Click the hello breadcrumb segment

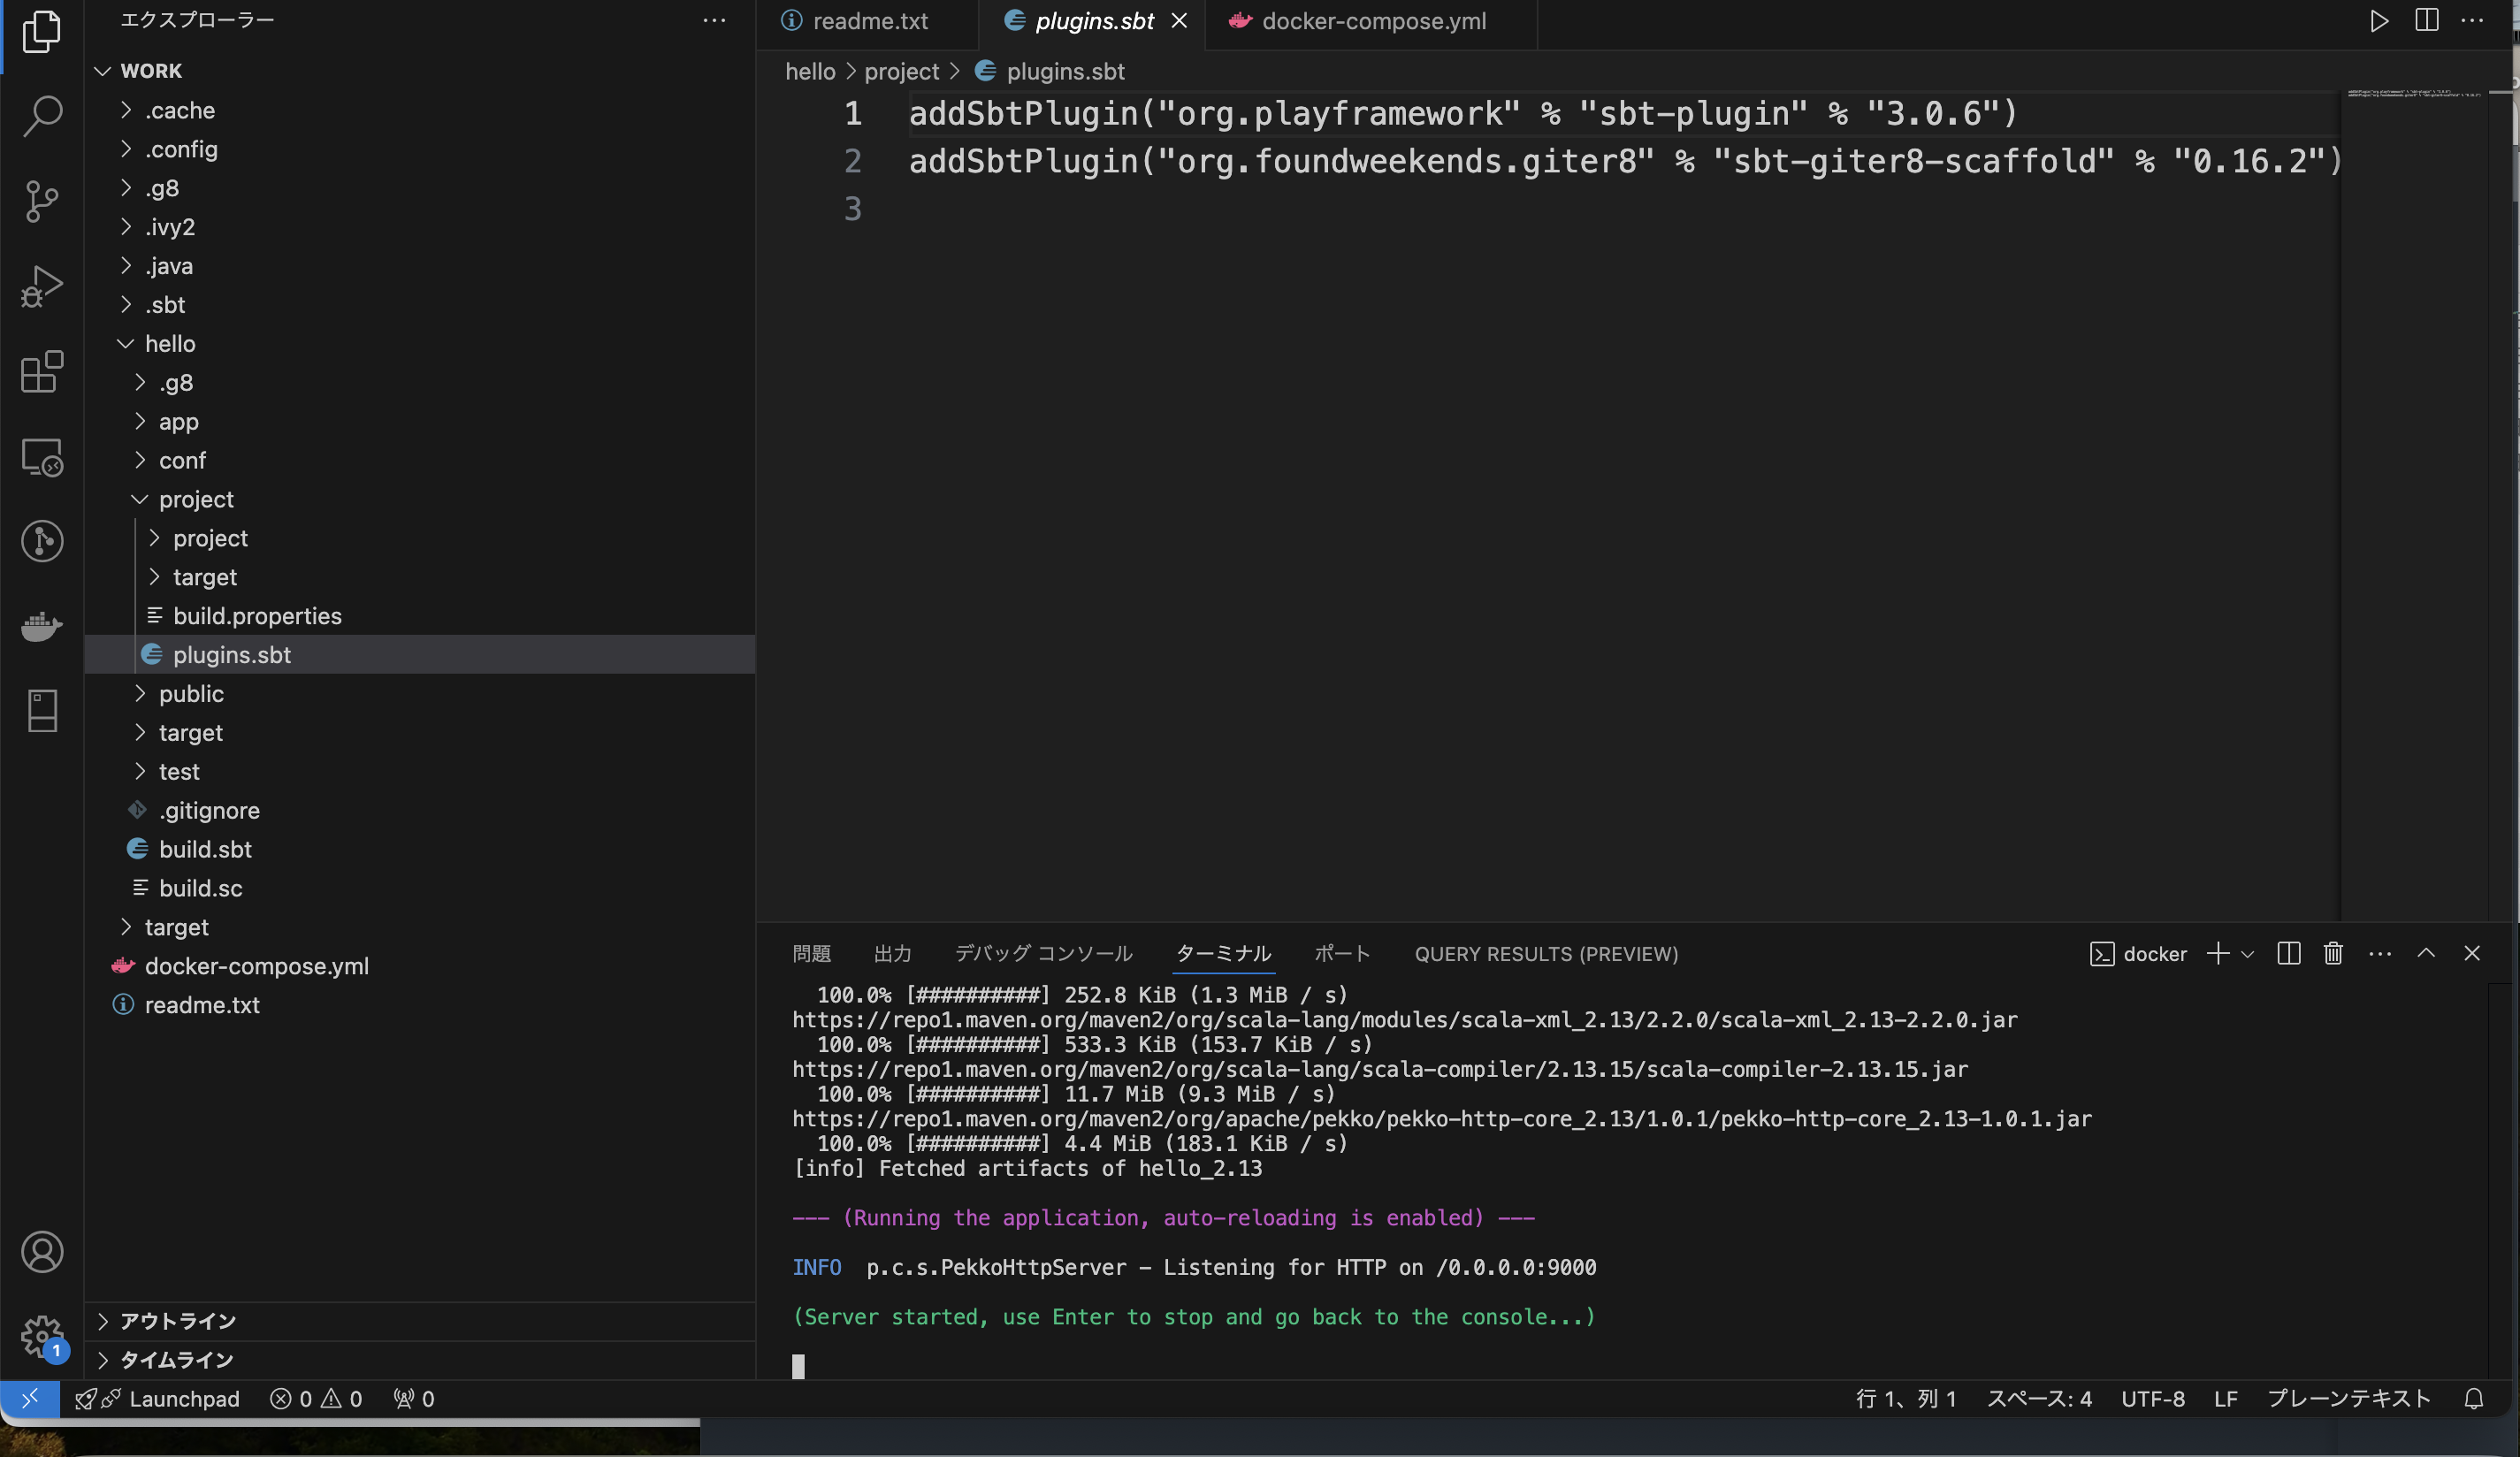point(810,72)
